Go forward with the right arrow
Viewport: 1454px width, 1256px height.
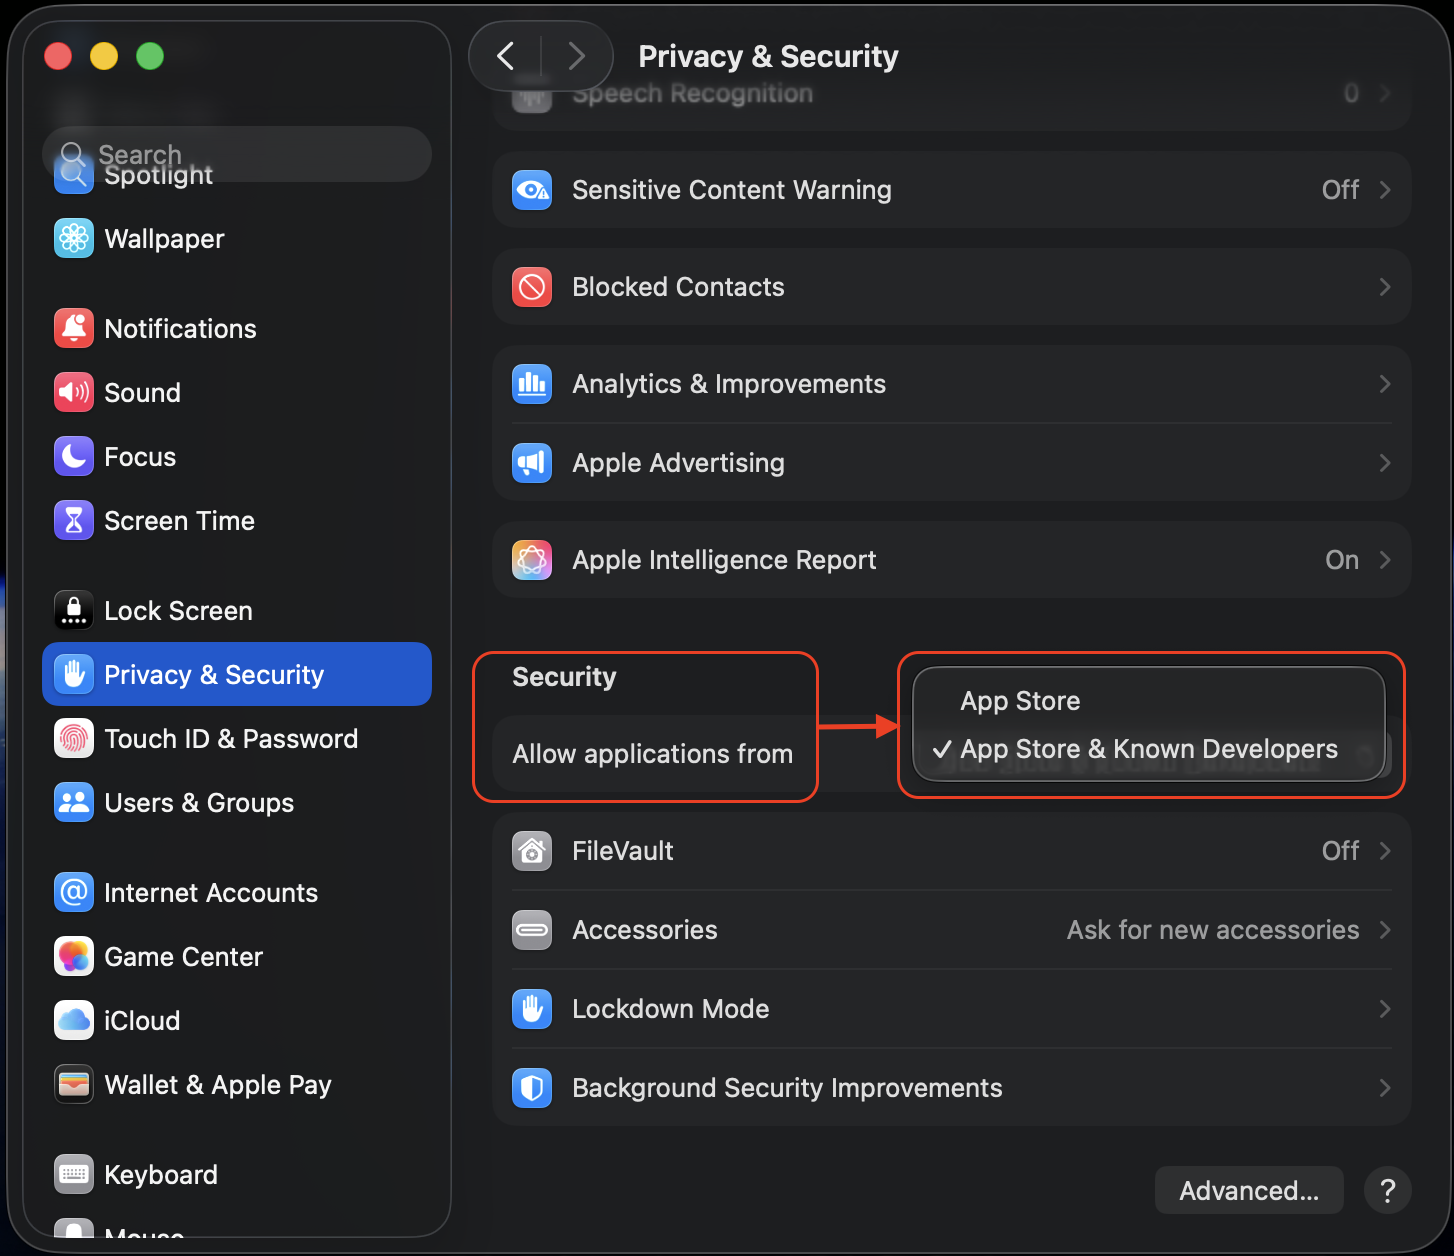coord(576,56)
